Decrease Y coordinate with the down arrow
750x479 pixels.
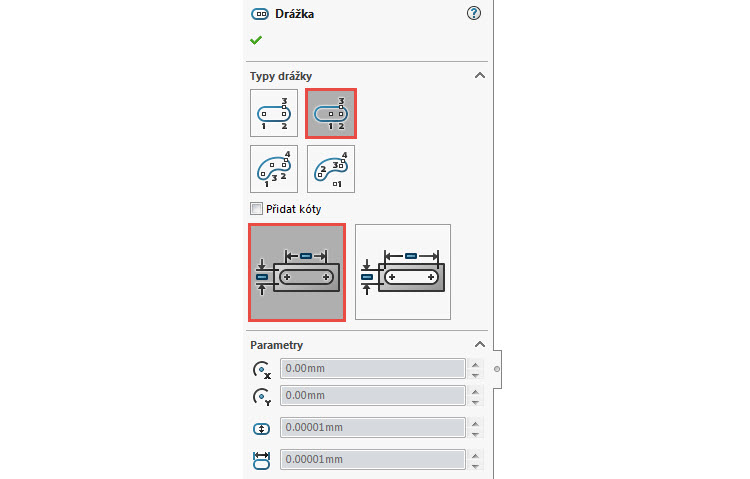click(x=474, y=403)
